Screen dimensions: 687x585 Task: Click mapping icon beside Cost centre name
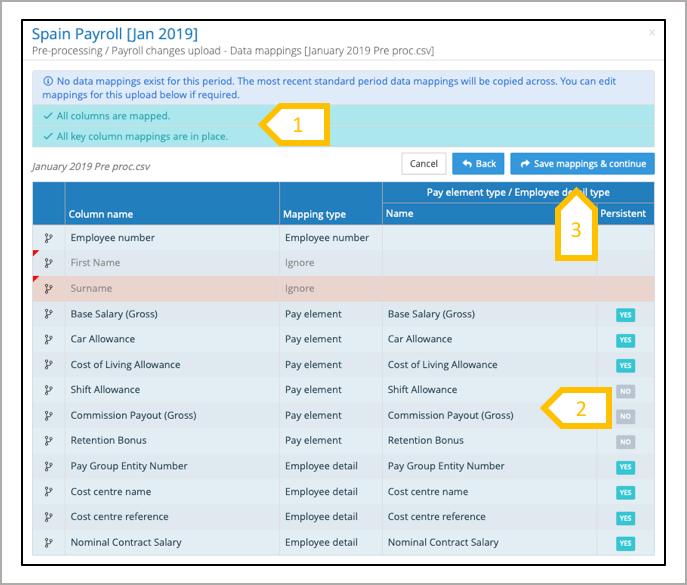pyautogui.click(x=48, y=492)
